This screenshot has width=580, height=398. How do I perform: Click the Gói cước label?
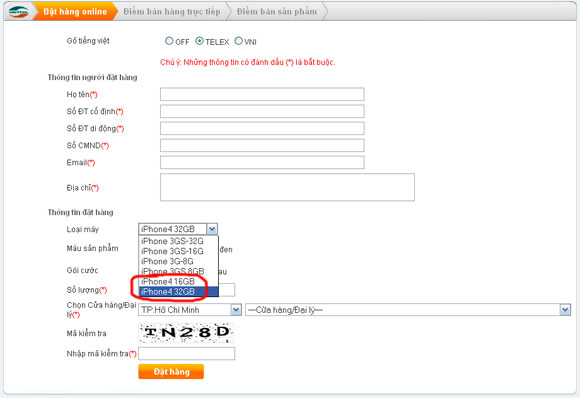[x=82, y=270]
